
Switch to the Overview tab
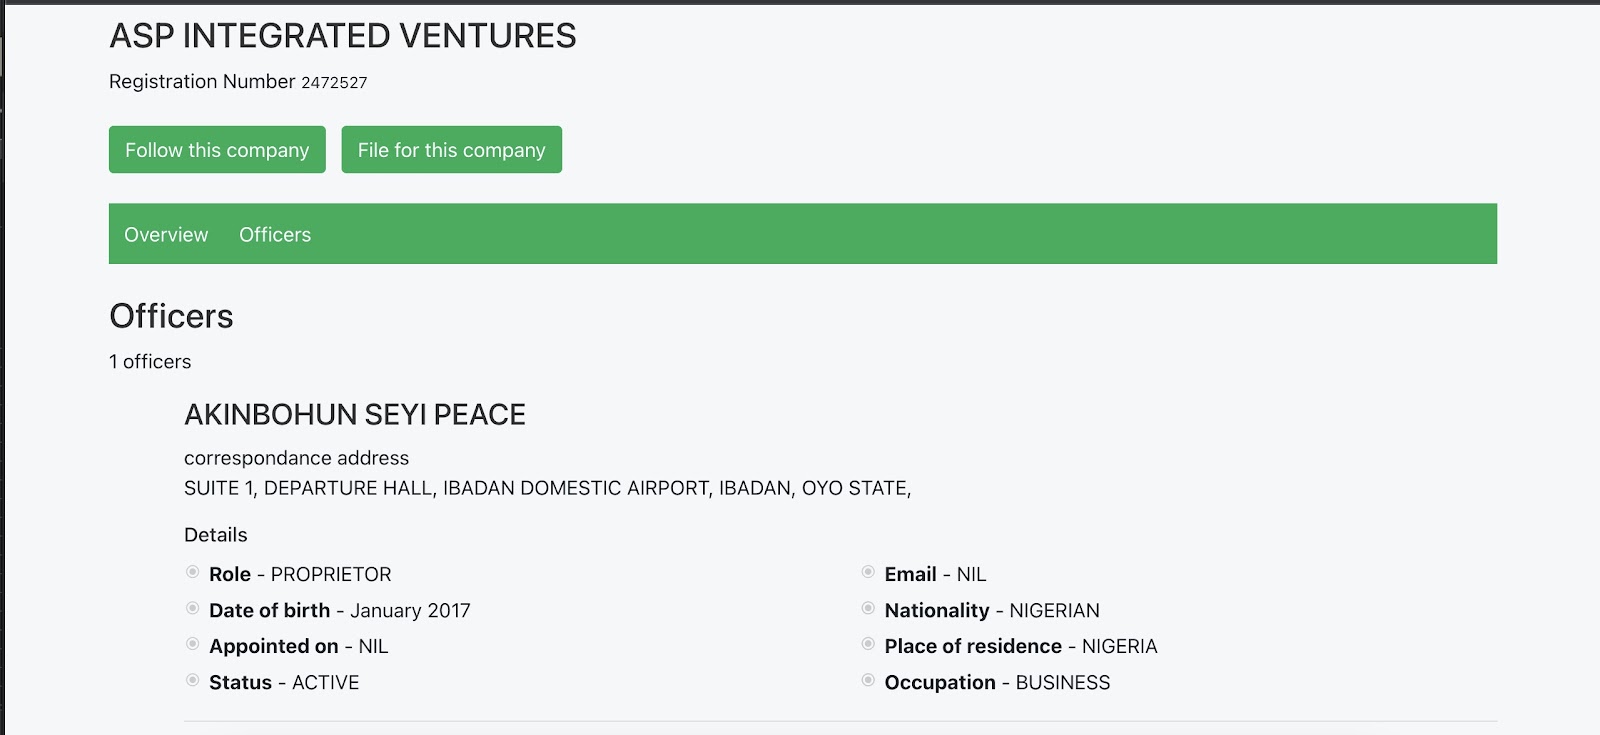(x=166, y=235)
